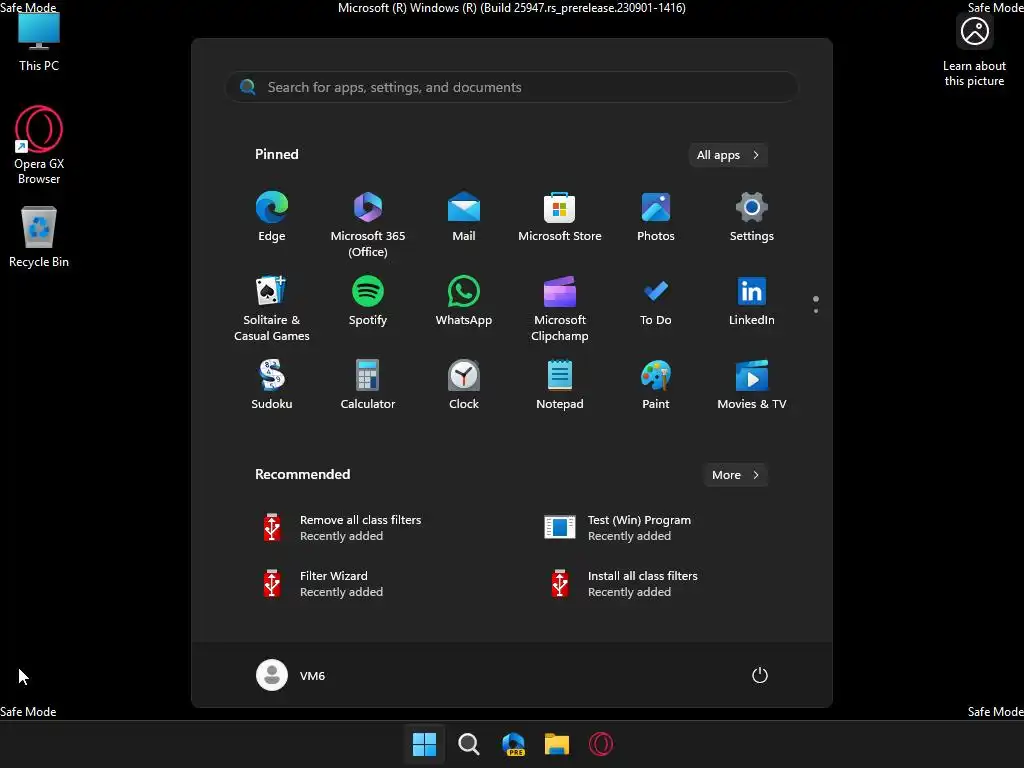Go to next pinned apps page dot
Screen dimensions: 1024x768
click(816, 311)
